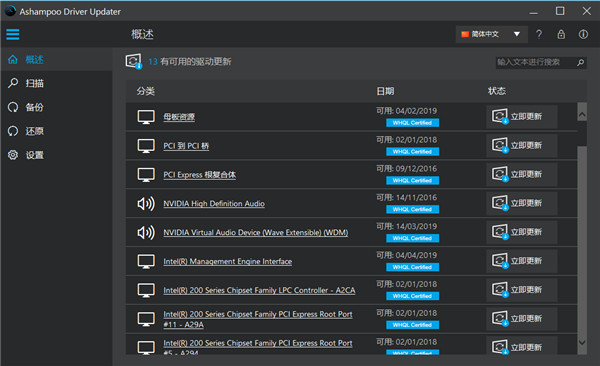Click monitor icon for Root Port #11 row

point(146,319)
